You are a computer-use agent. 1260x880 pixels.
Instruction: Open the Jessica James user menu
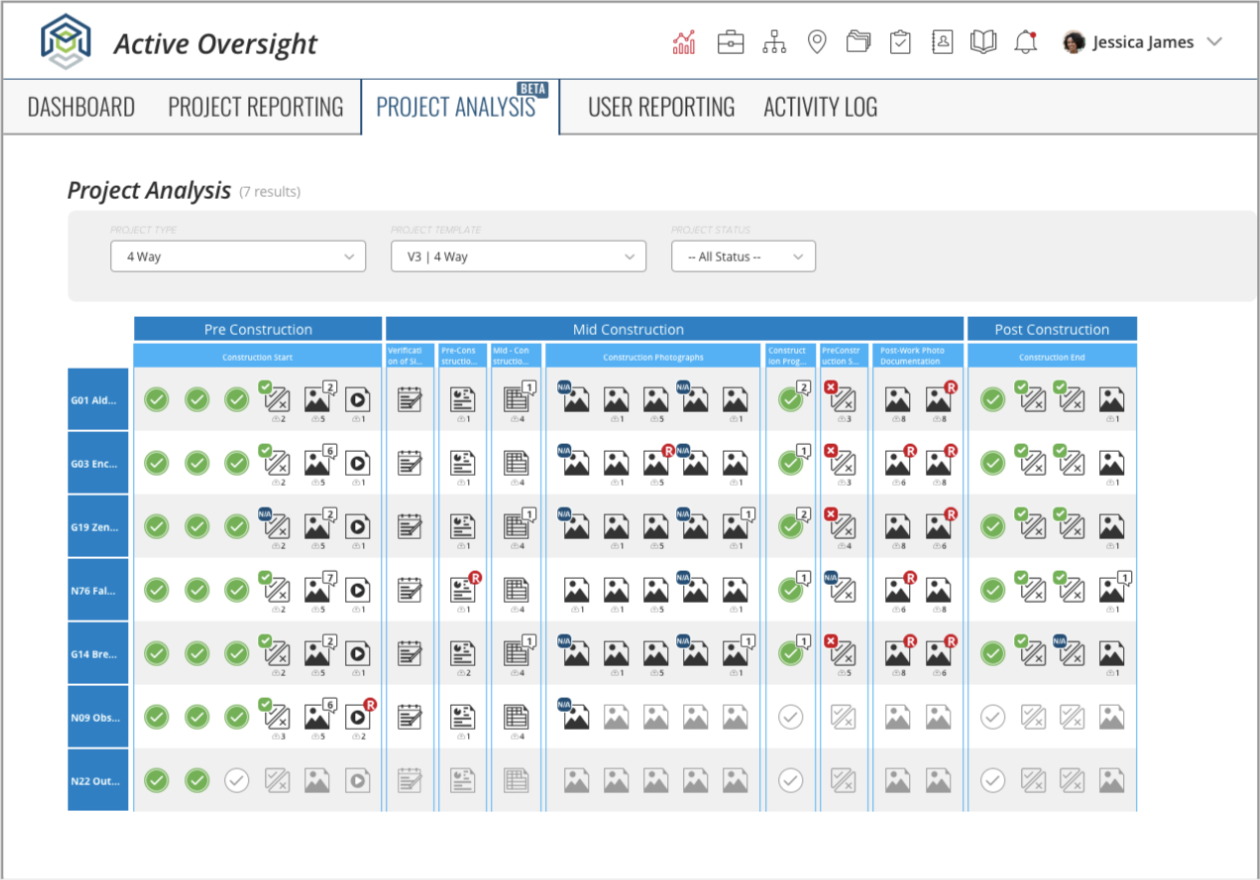(1143, 42)
